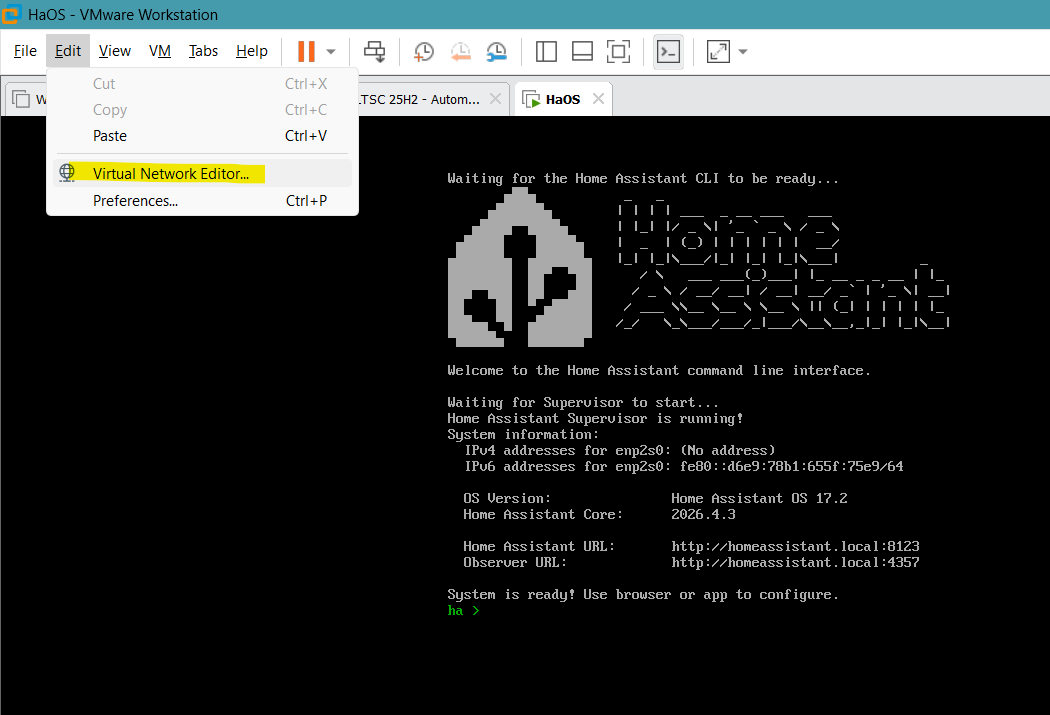Click the '(No address)' IPv4 text
1050x715 pixels.
[727, 450]
